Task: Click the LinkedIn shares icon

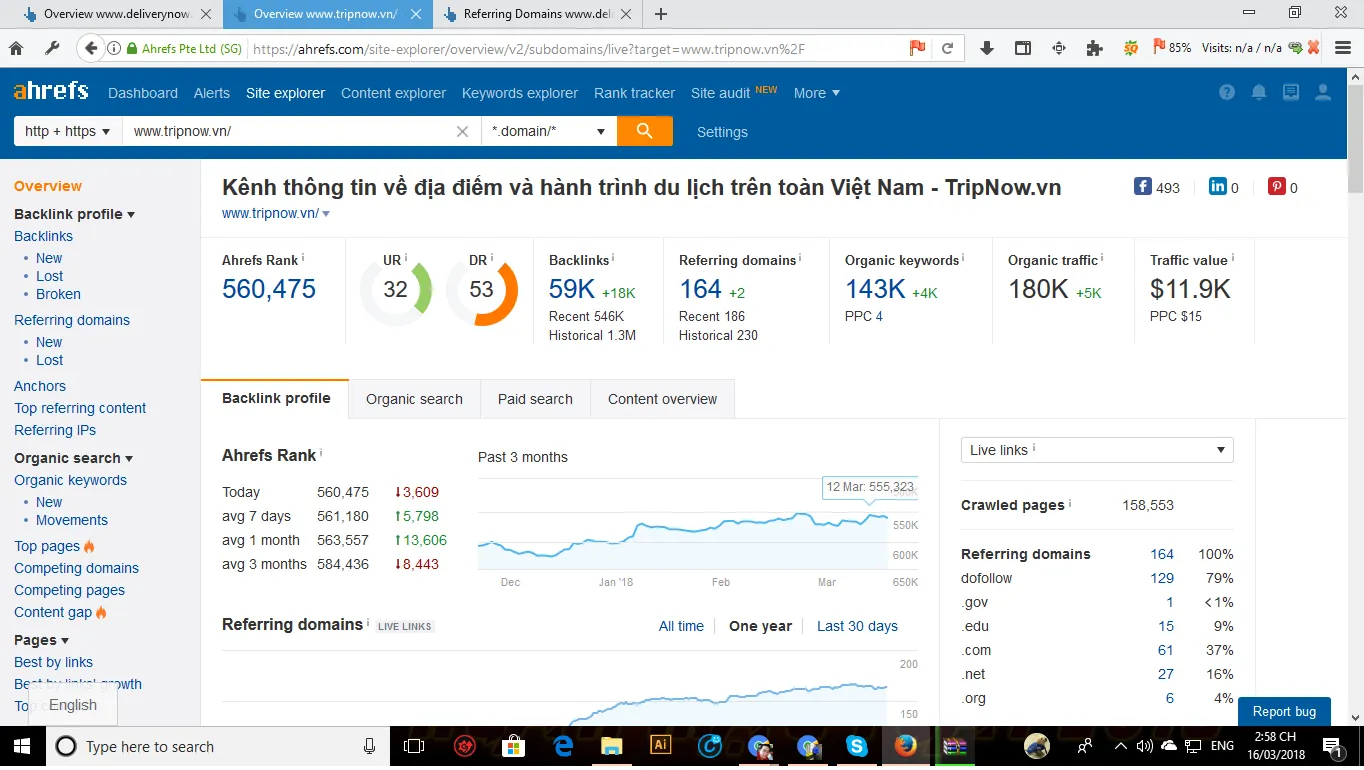Action: coord(1217,187)
